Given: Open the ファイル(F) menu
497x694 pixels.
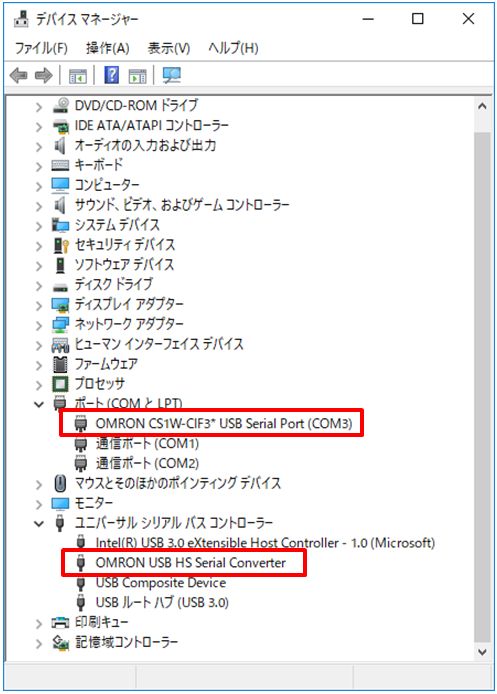Looking at the screenshot, I should click(x=41, y=47).
